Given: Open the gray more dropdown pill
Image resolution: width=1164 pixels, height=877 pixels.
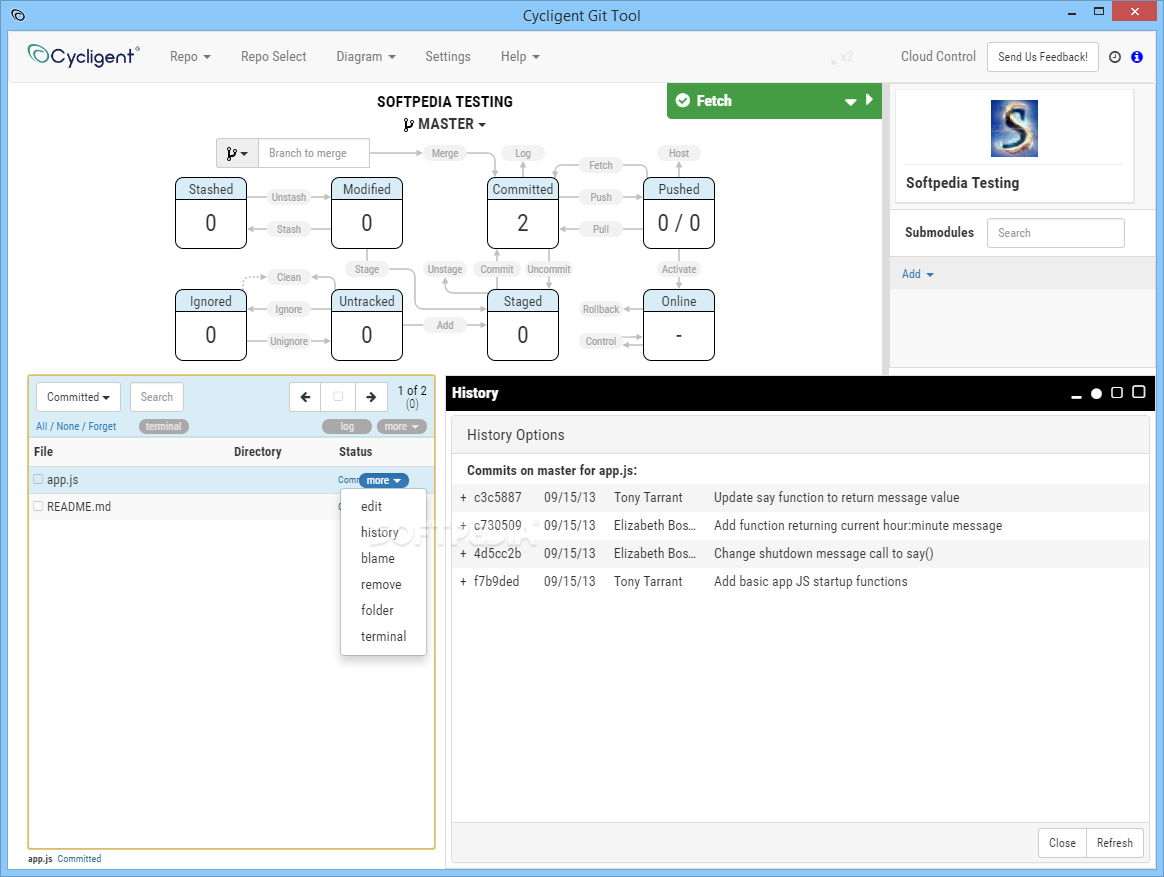Looking at the screenshot, I should [x=402, y=426].
